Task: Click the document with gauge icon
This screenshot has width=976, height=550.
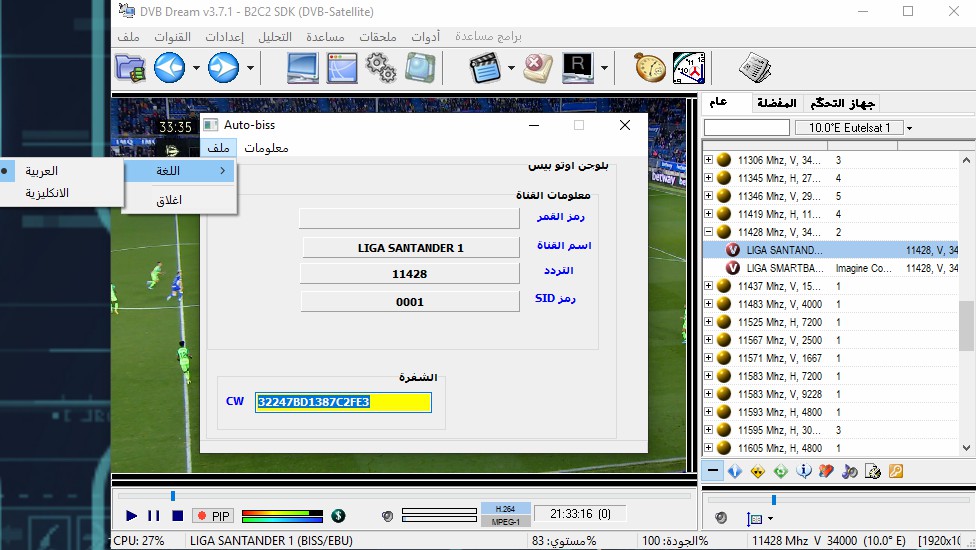Action: point(873,471)
